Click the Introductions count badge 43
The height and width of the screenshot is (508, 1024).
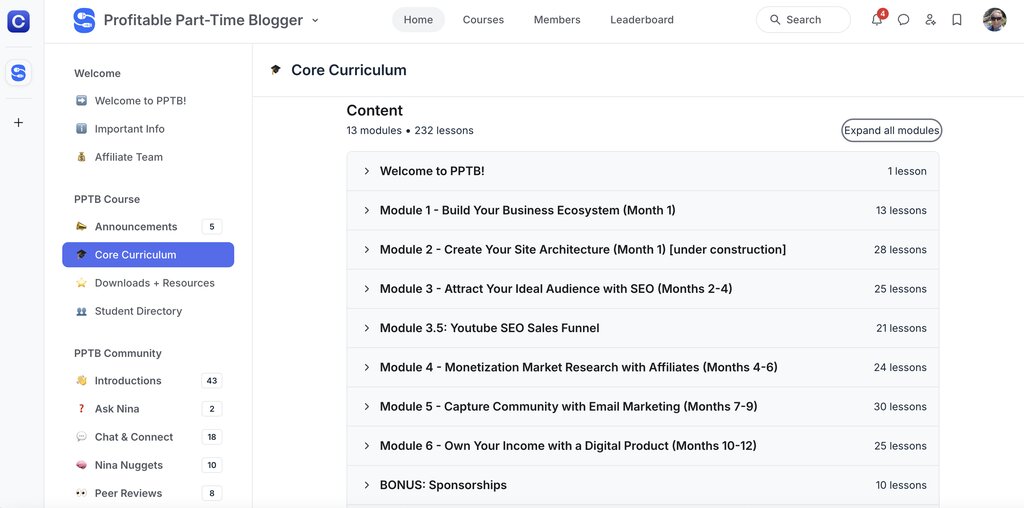212,381
